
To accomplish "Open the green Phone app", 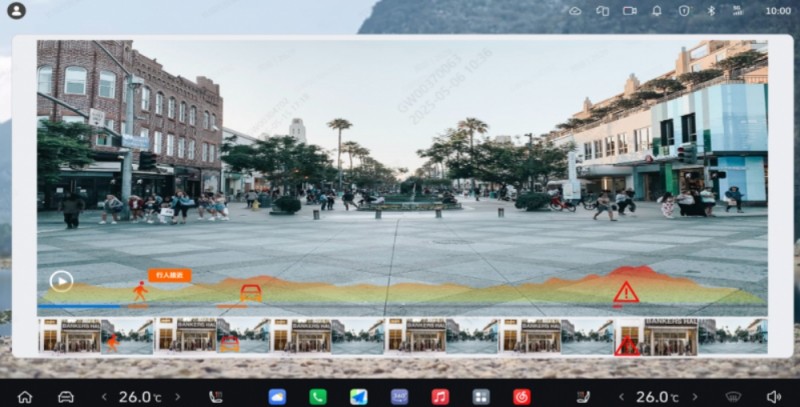I will tap(317, 397).
